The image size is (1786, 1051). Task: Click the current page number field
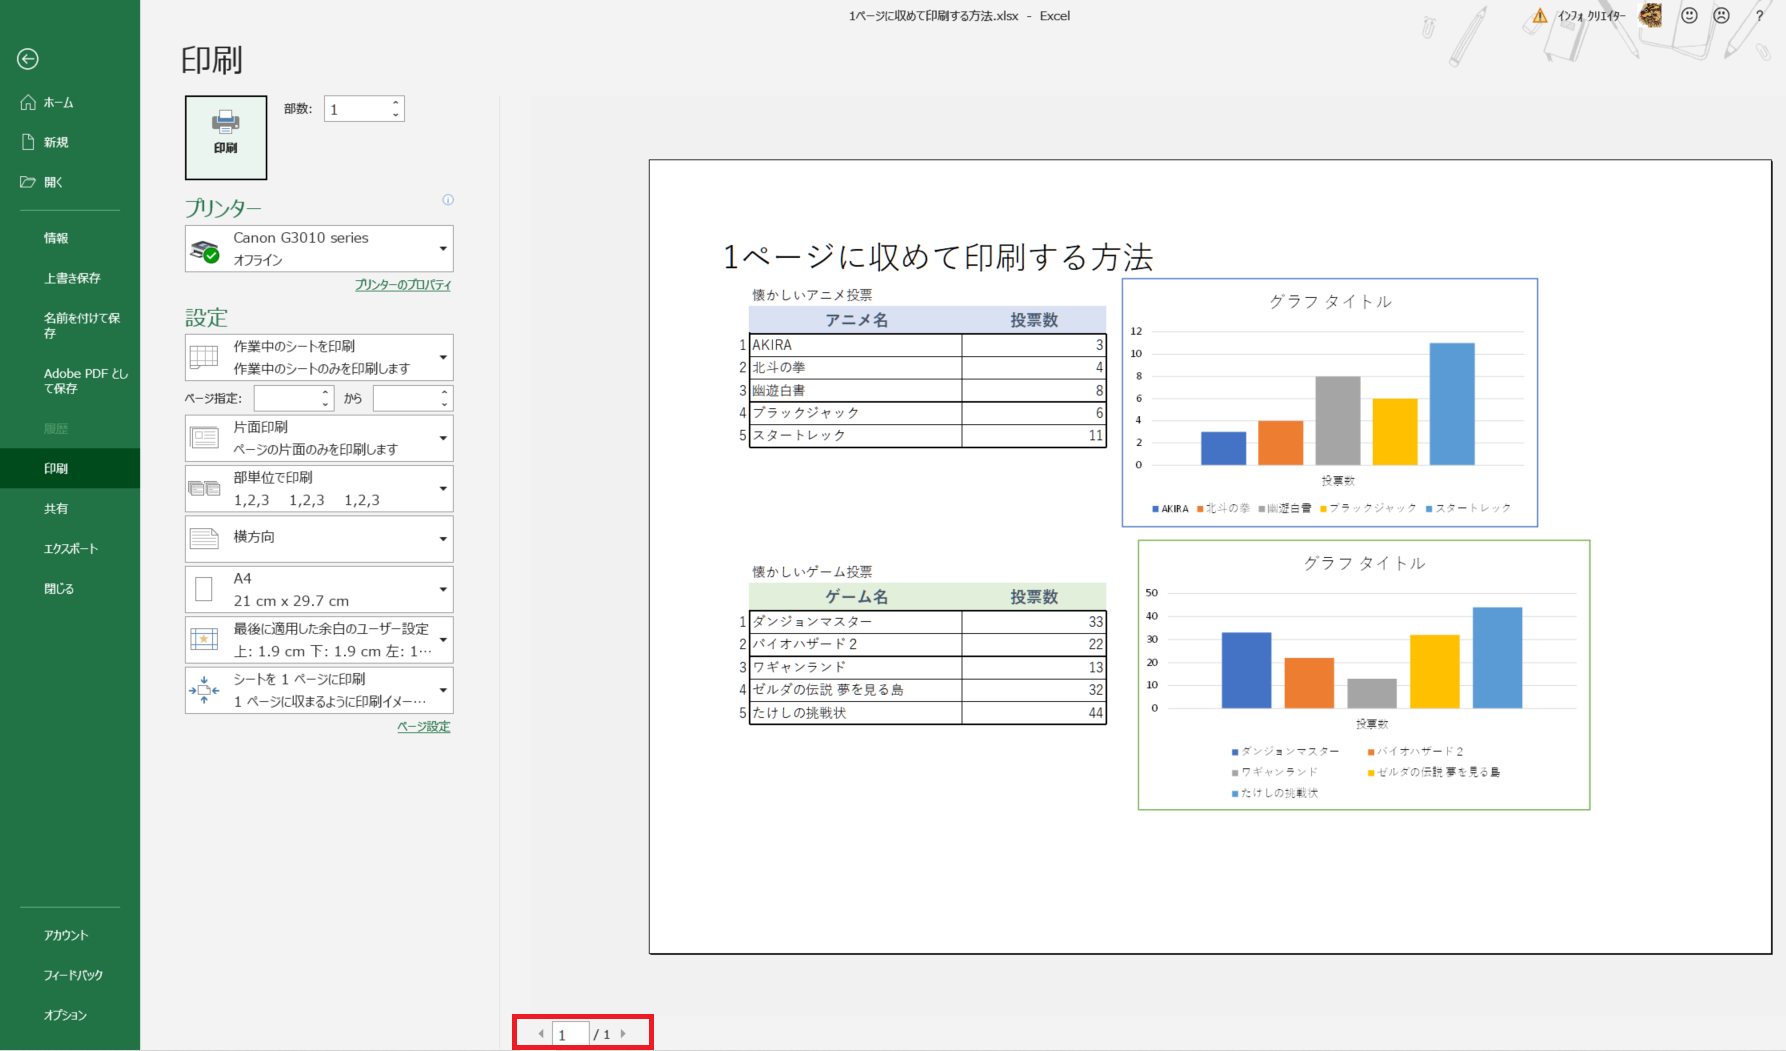point(570,1034)
